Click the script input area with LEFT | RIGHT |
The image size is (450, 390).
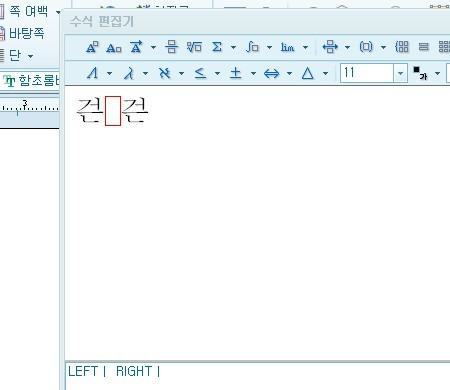258,376
